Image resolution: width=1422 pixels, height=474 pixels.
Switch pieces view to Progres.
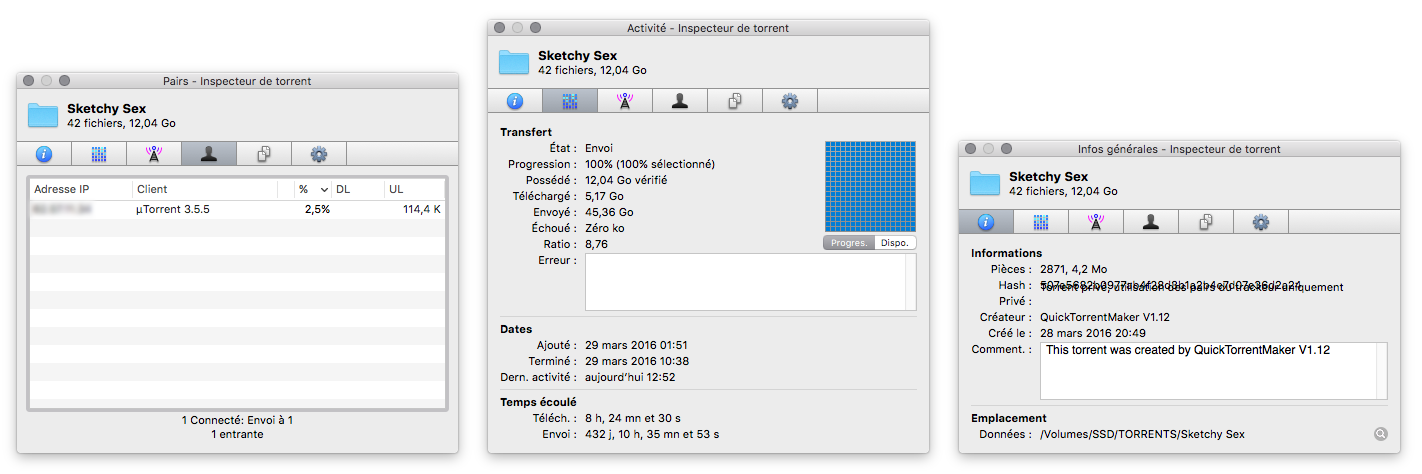click(848, 243)
